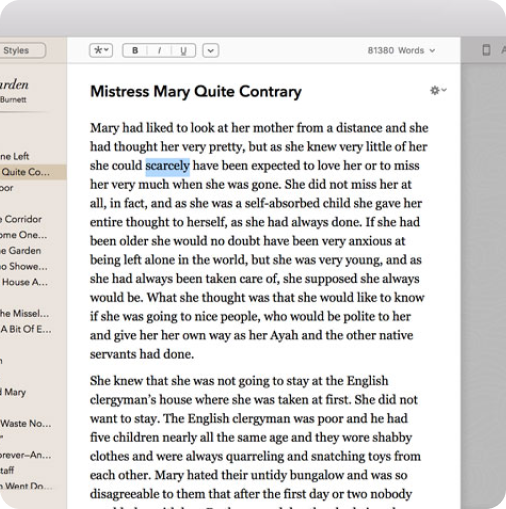Image resolution: width=506 pixels, height=509 pixels.
Task: Click the 'Mistress Mary Quite Contrary' heading
Action: click(x=196, y=91)
